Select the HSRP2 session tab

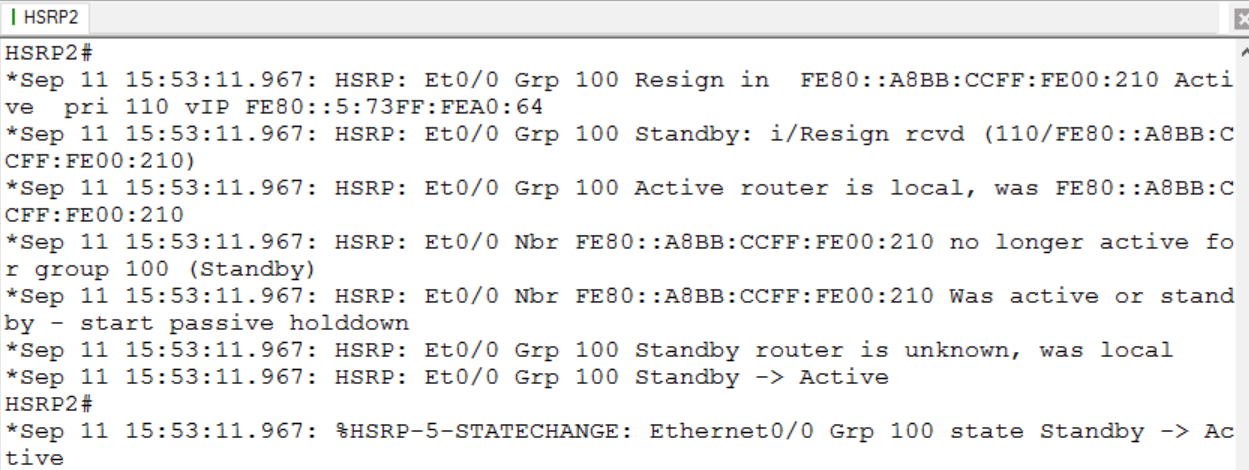pos(45,17)
